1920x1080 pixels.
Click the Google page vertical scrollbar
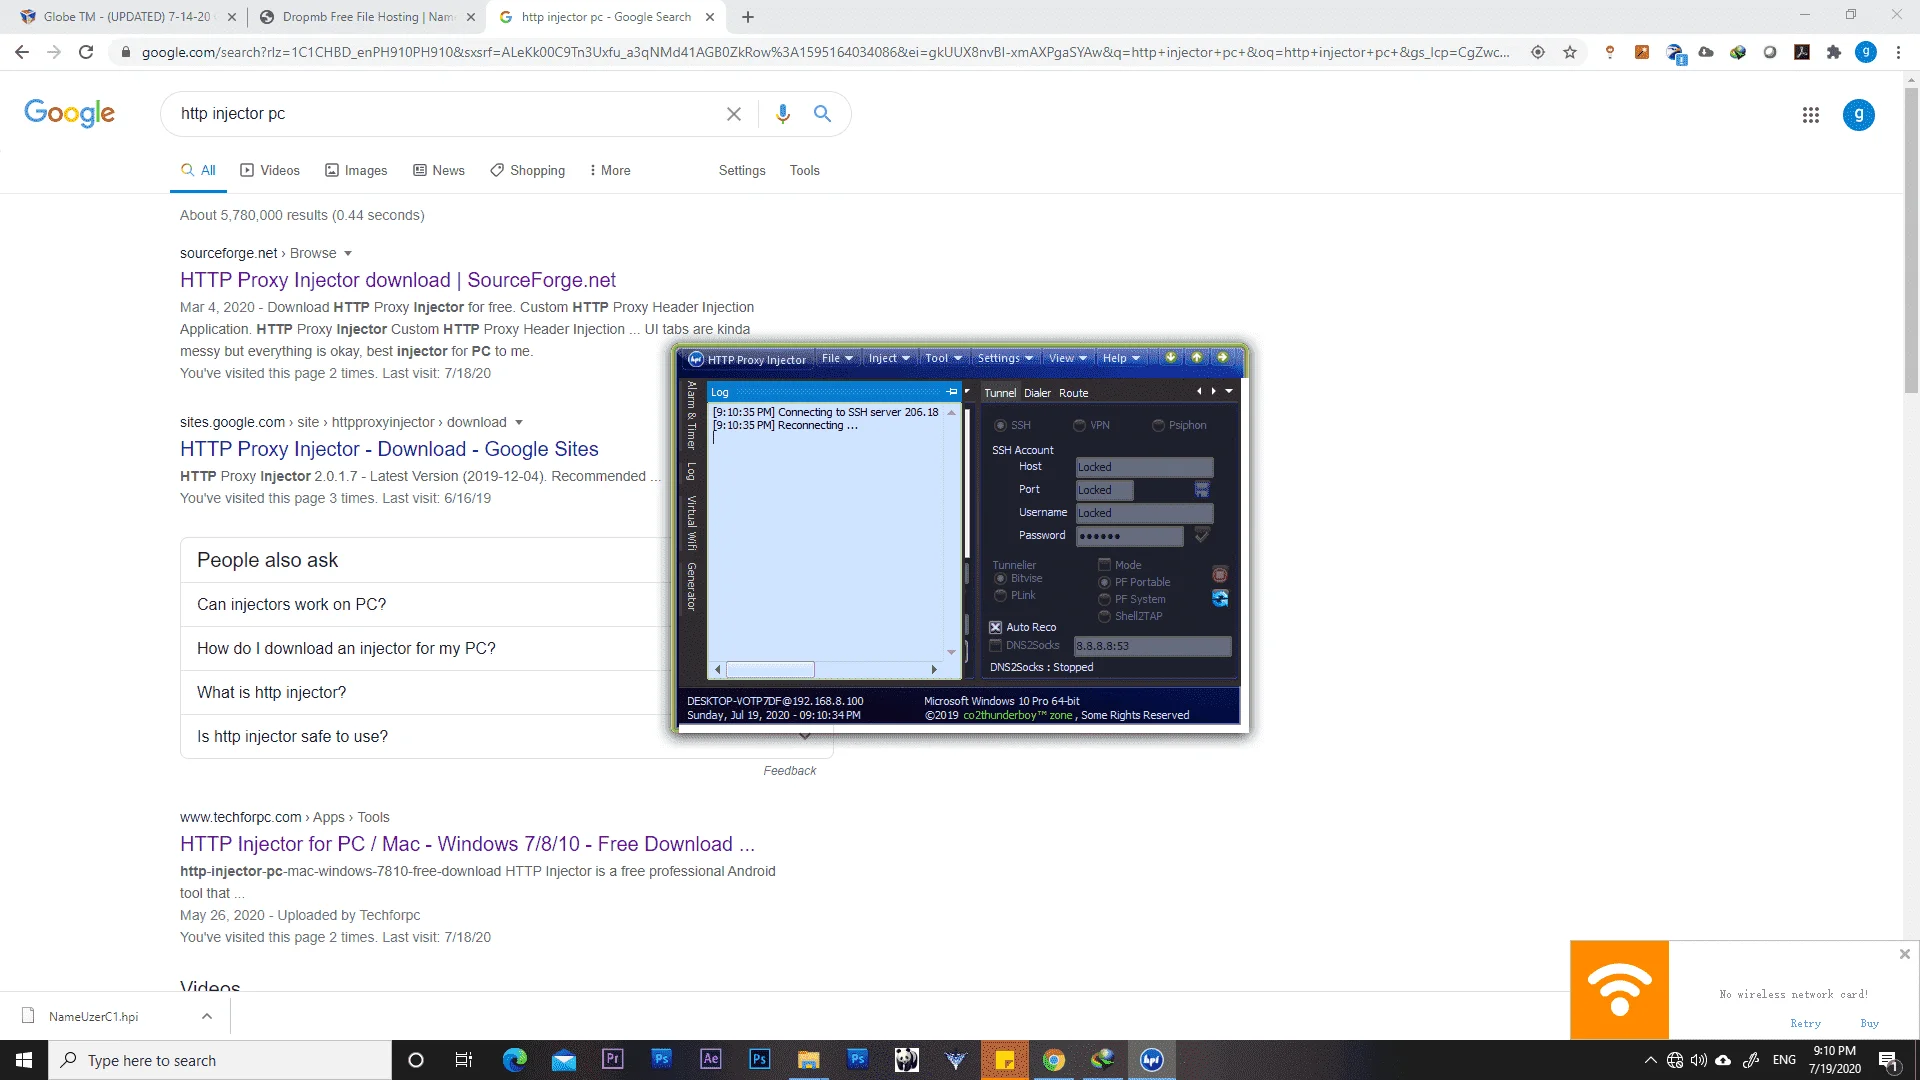tap(1911, 240)
